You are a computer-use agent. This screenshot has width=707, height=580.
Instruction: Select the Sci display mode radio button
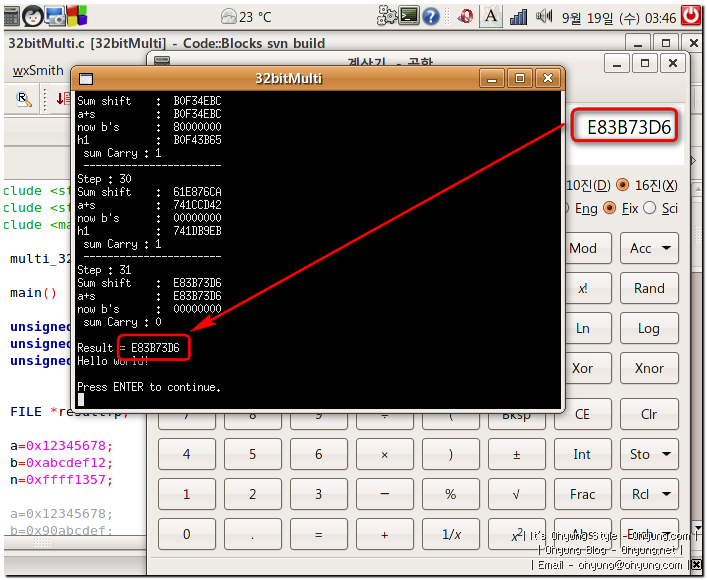649,208
